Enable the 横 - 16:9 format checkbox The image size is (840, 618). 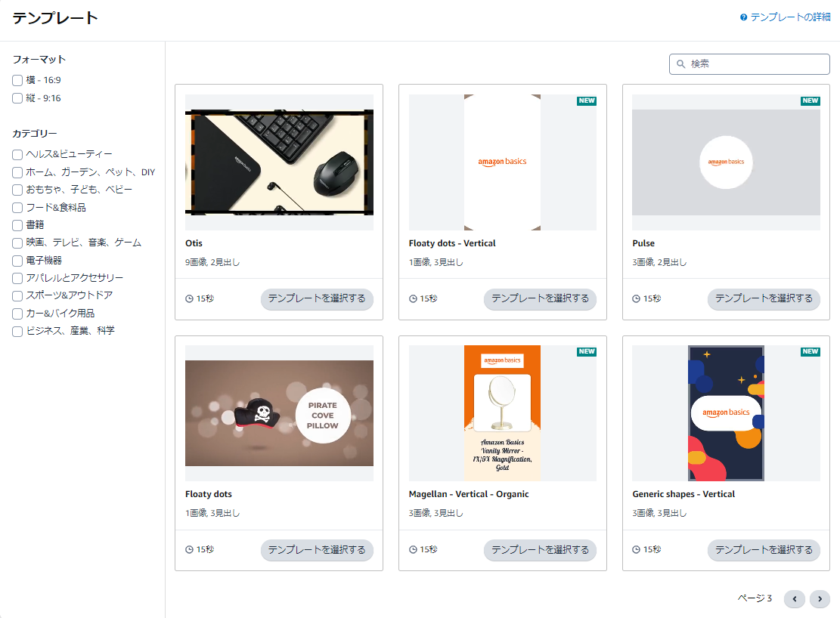click(17, 80)
